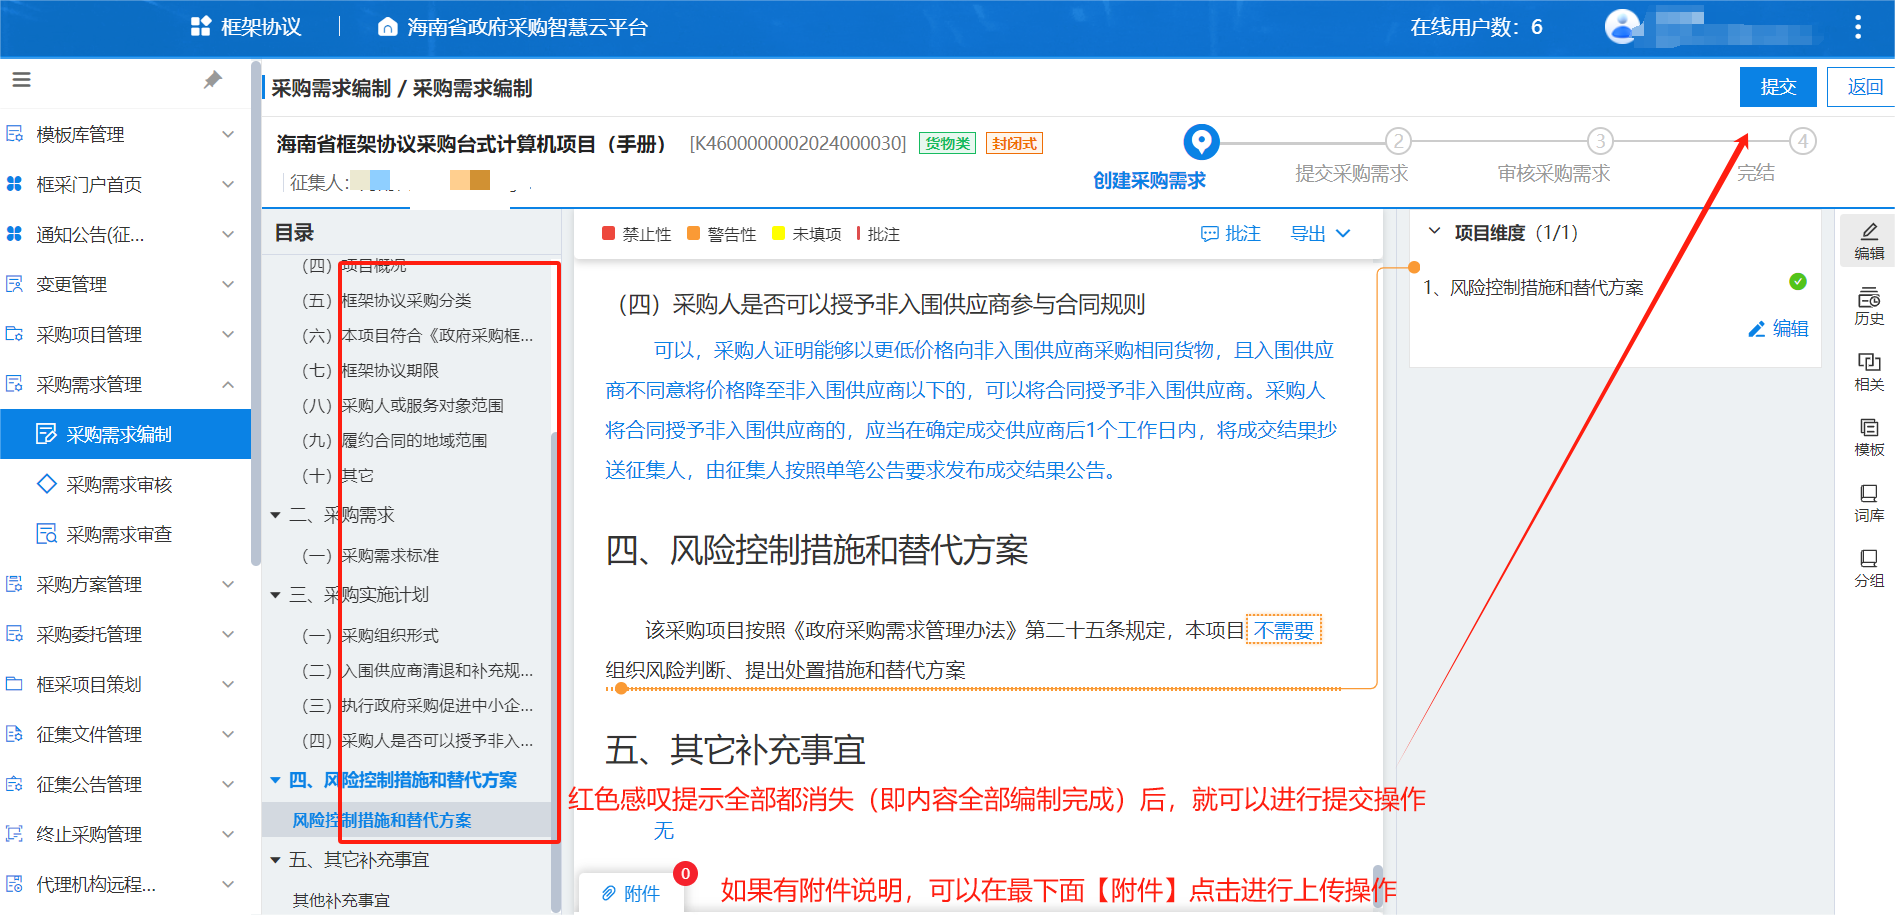Open 采购方案管理 menu item
This screenshot has width=1895, height=915.
click(x=125, y=584)
